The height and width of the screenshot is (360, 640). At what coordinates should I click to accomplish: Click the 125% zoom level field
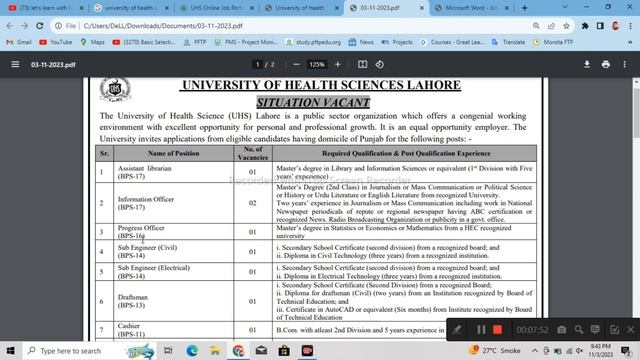[x=317, y=64]
